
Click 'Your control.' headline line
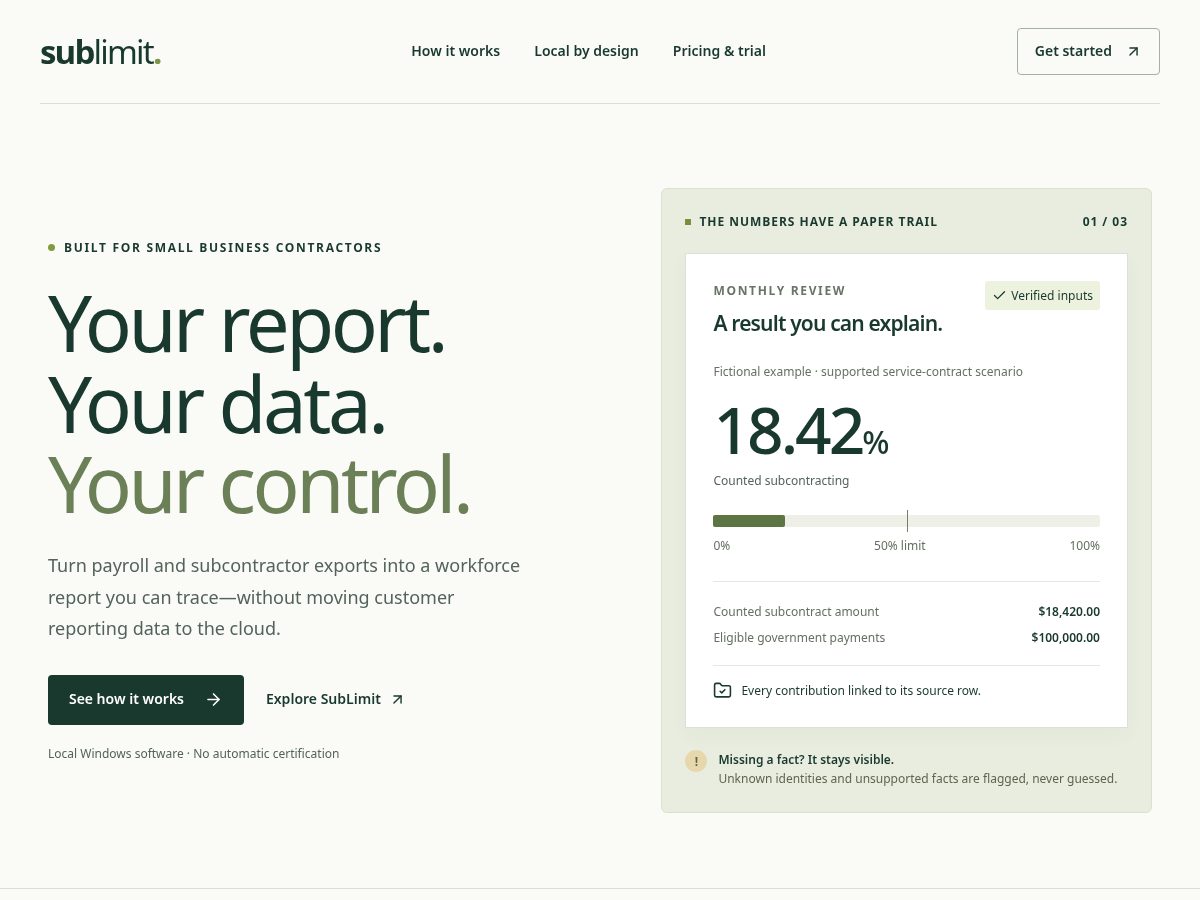pyautogui.click(x=259, y=484)
